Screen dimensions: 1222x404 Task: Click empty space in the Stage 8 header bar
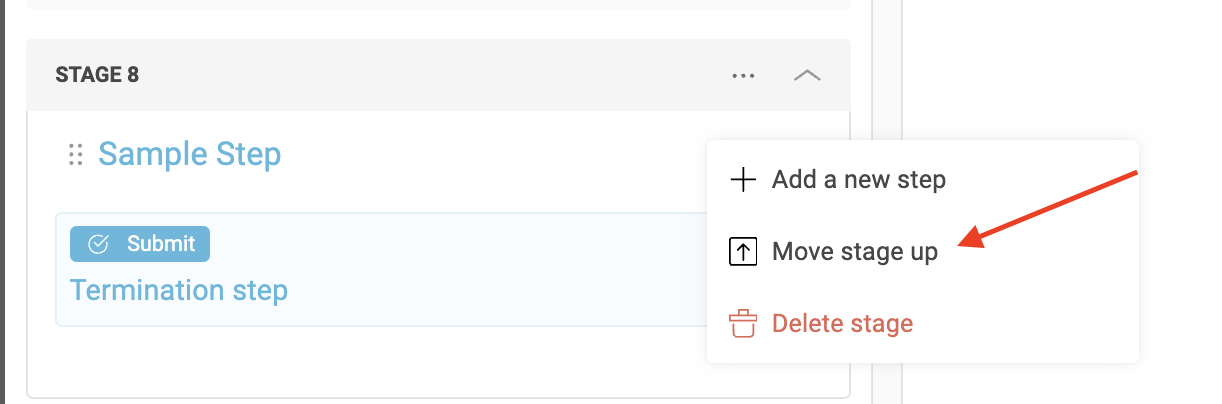[430, 75]
